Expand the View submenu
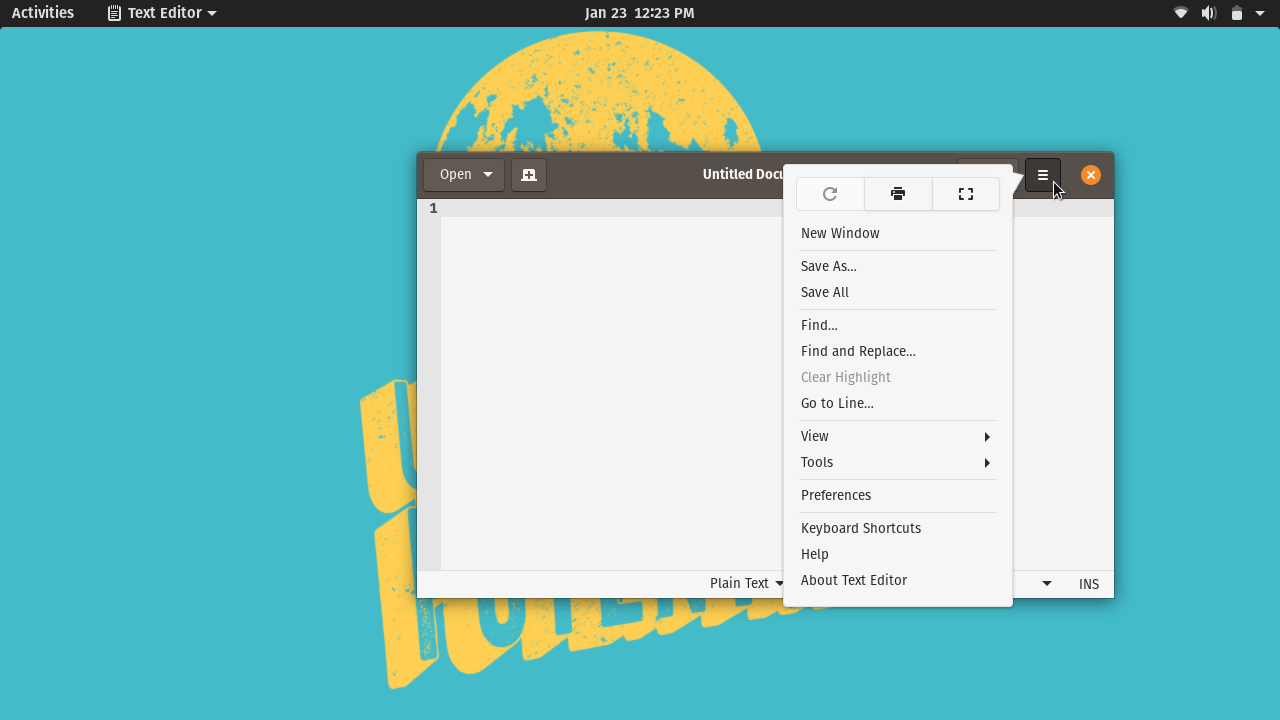The height and width of the screenshot is (720, 1280). 898,436
